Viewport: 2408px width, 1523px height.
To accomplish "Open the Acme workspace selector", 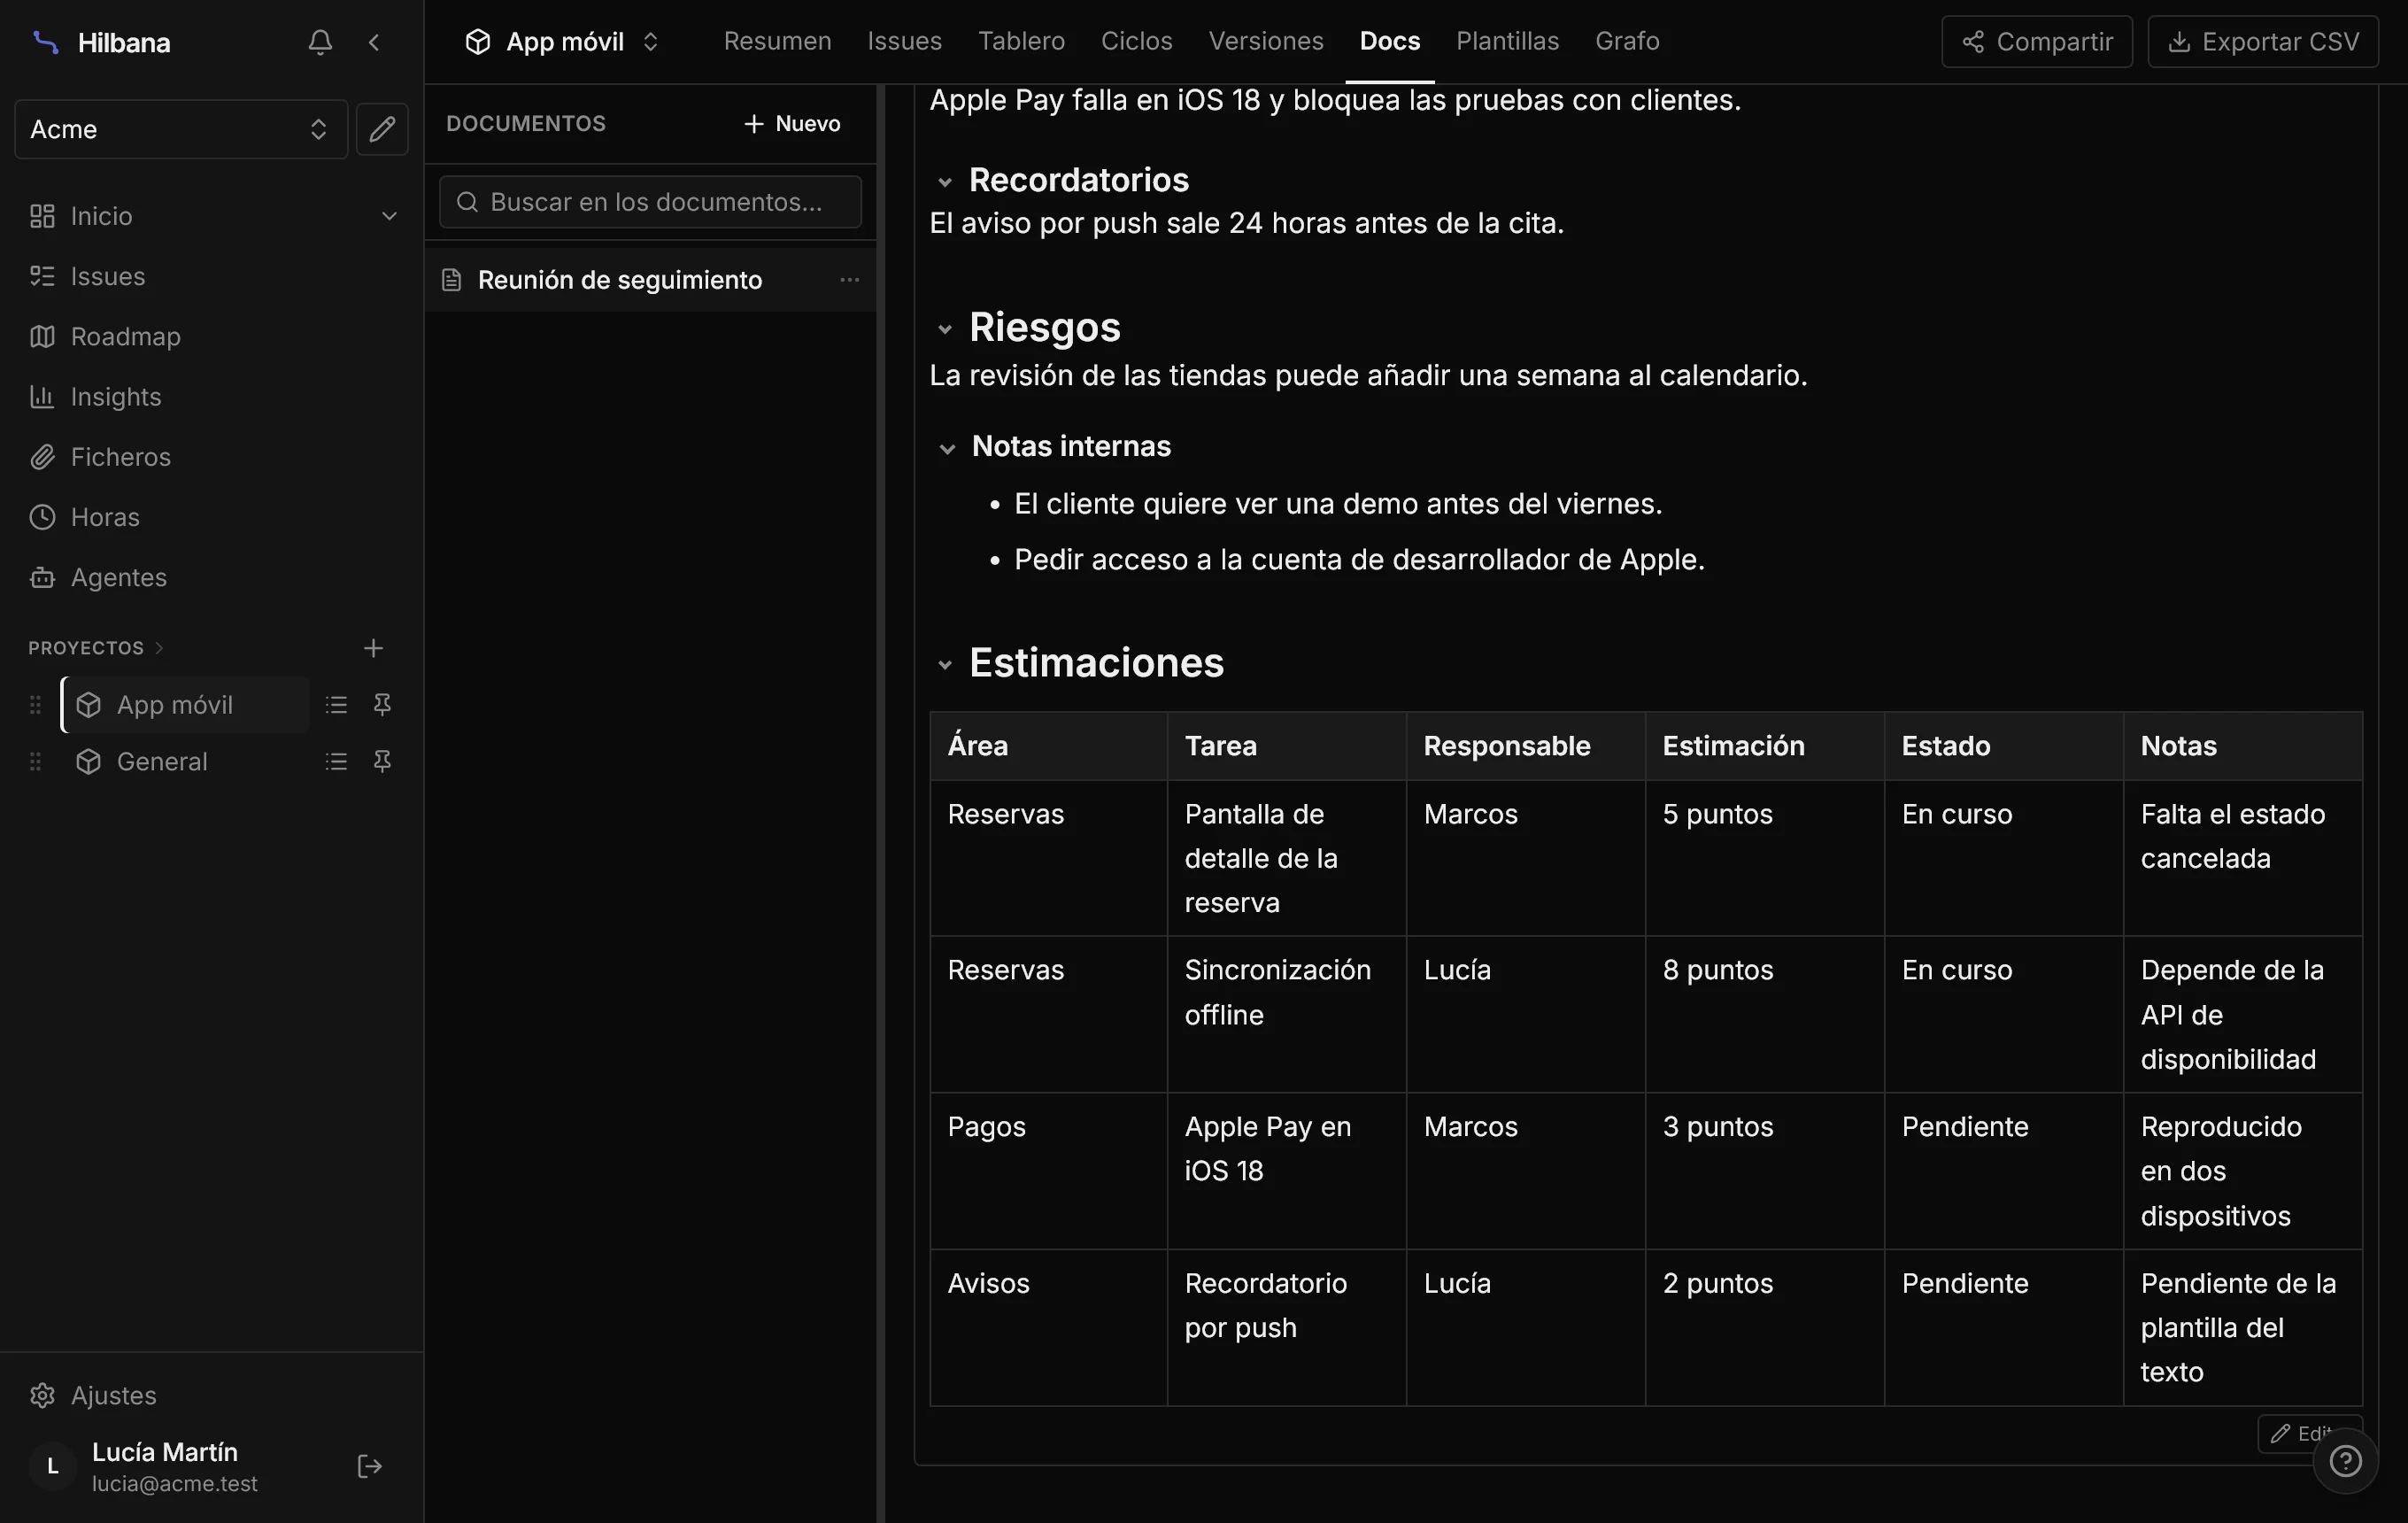I will 181,129.
